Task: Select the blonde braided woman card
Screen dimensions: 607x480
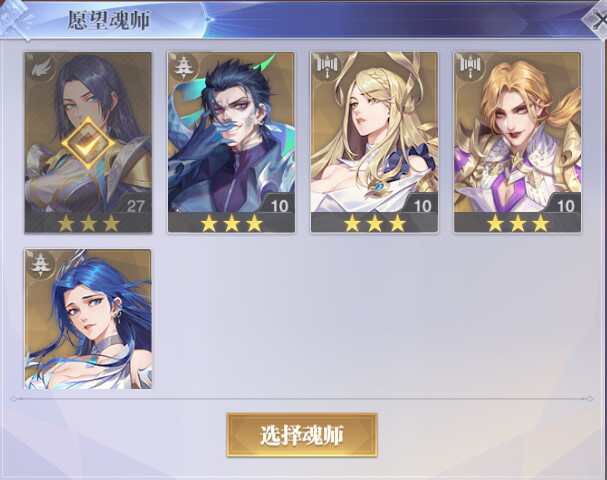Action: (374, 142)
